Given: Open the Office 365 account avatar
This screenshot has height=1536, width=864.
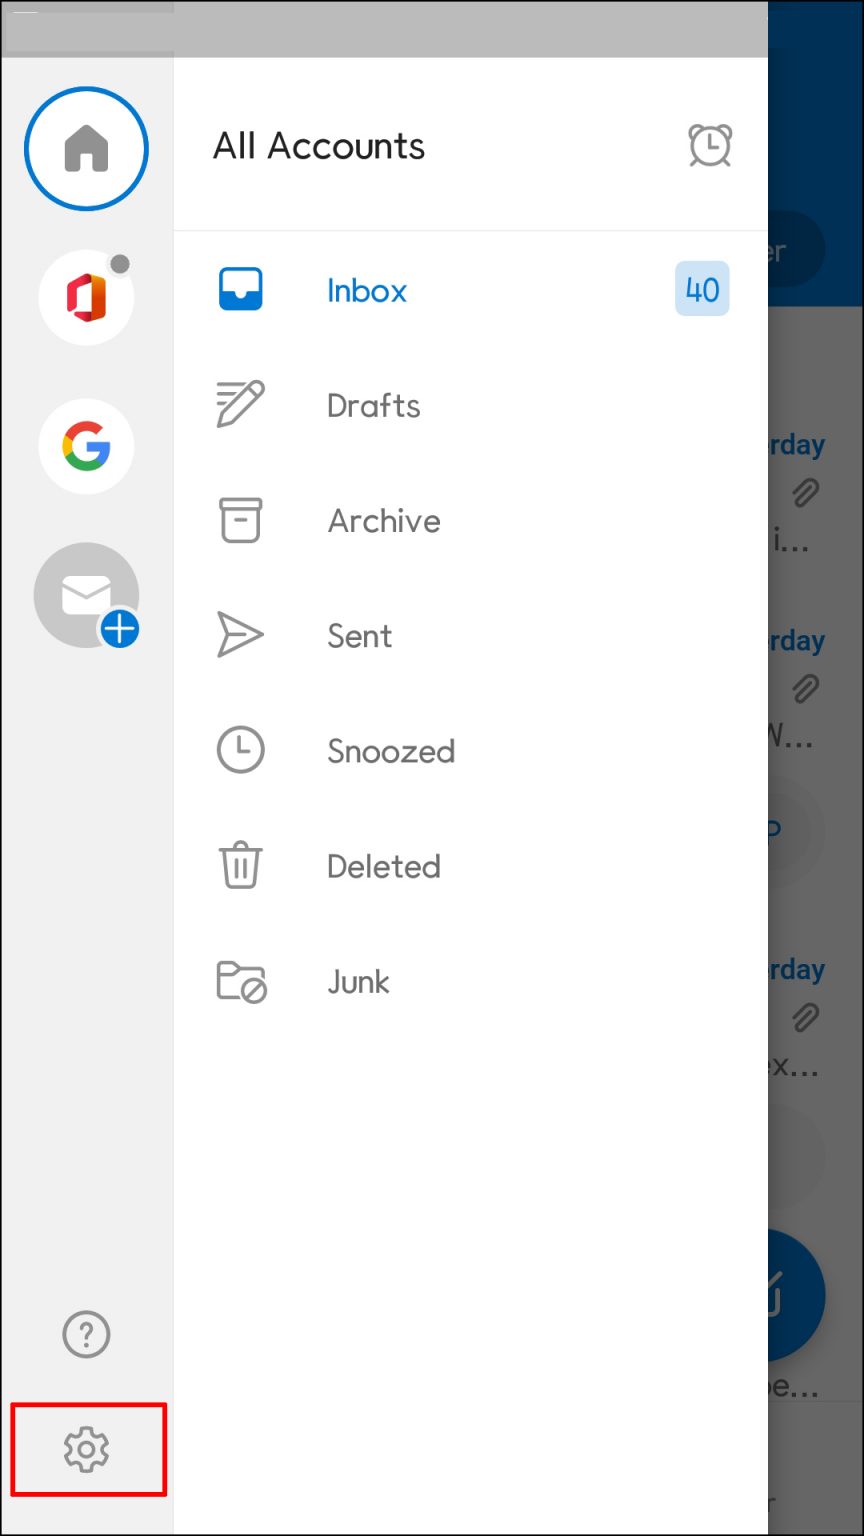Looking at the screenshot, I should (x=86, y=297).
